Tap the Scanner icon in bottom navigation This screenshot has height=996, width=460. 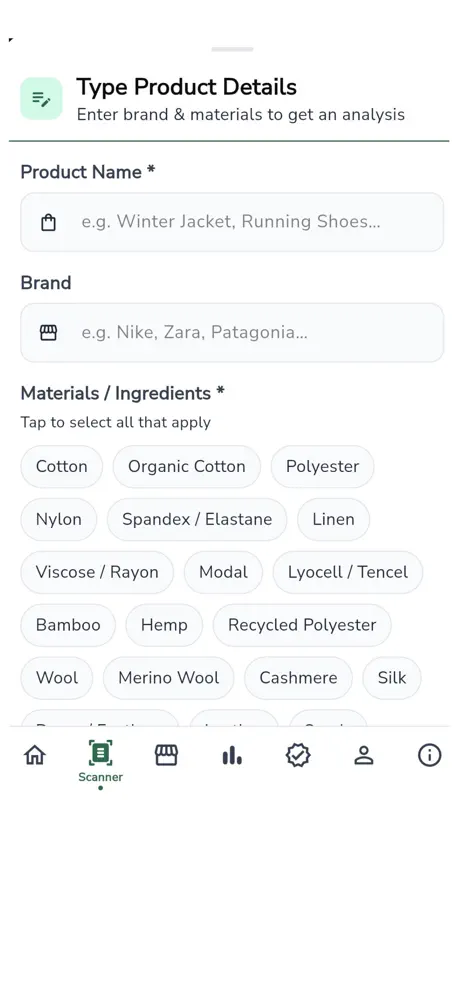[x=100, y=753]
